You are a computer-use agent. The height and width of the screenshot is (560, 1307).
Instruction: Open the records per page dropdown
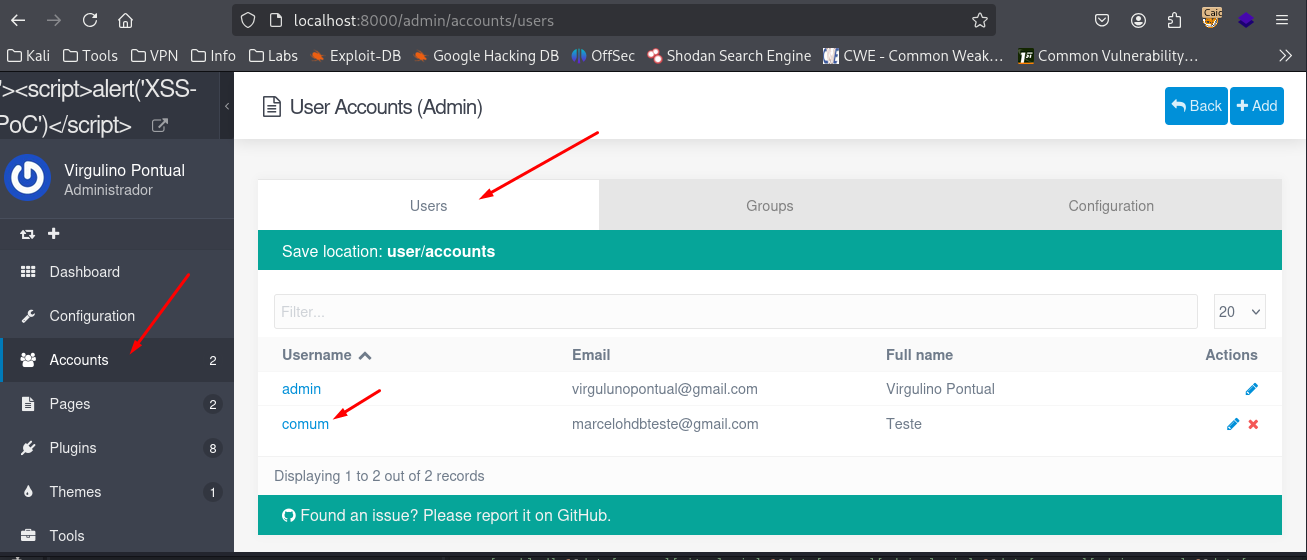(x=1239, y=312)
